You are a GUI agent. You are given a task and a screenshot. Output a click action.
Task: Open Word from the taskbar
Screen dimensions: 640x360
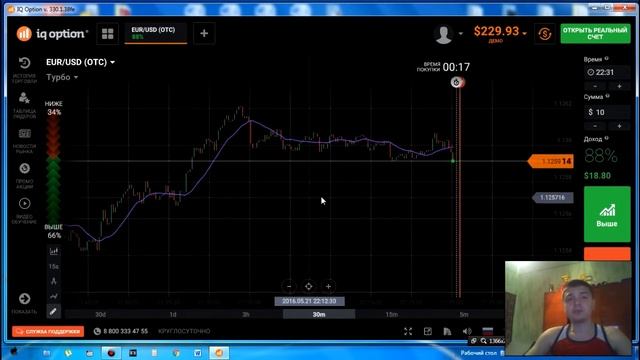point(198,353)
